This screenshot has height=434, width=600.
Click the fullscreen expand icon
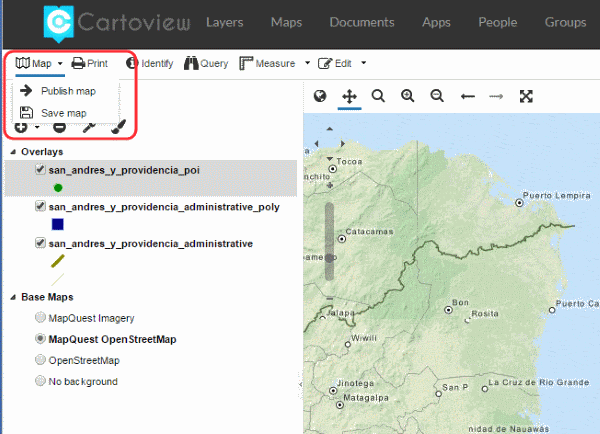click(526, 96)
